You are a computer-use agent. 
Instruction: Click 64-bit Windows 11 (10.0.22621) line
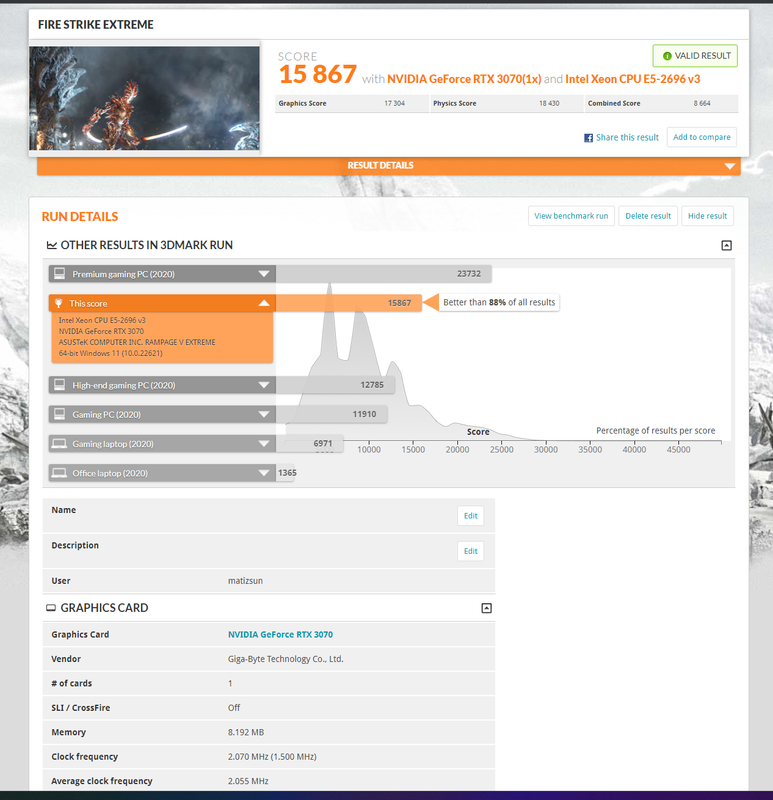pos(110,354)
